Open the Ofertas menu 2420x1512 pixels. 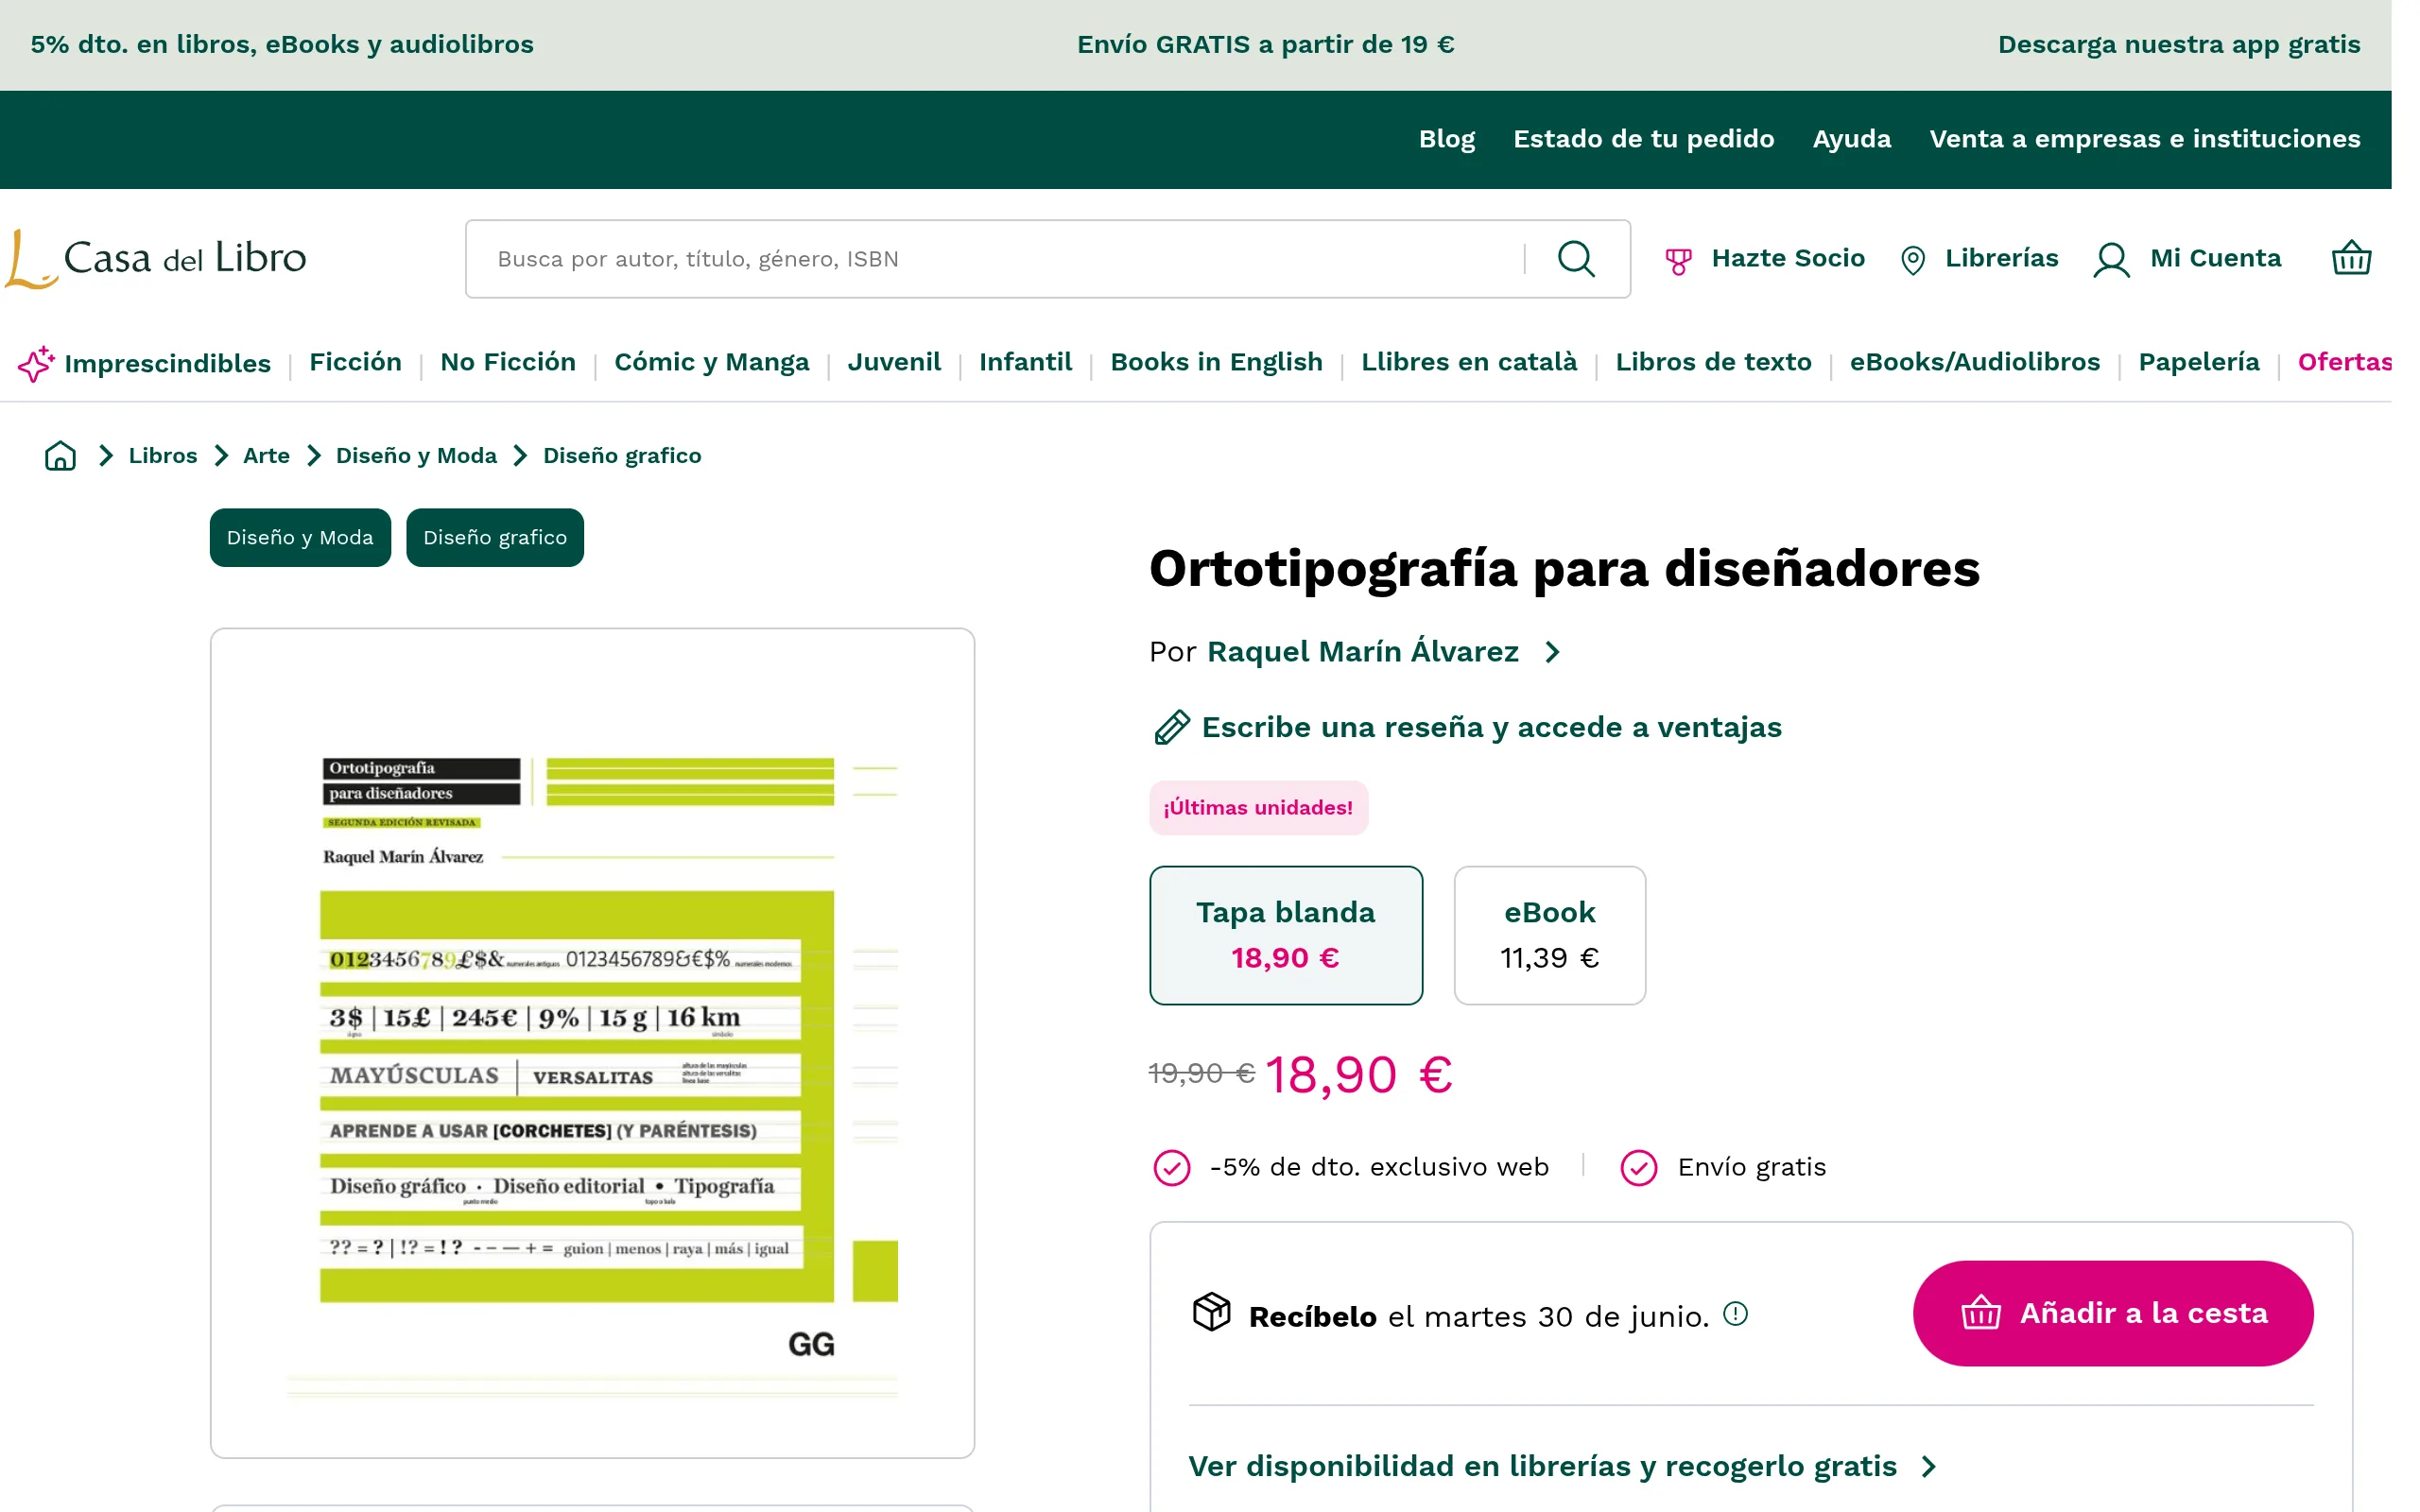(2344, 362)
